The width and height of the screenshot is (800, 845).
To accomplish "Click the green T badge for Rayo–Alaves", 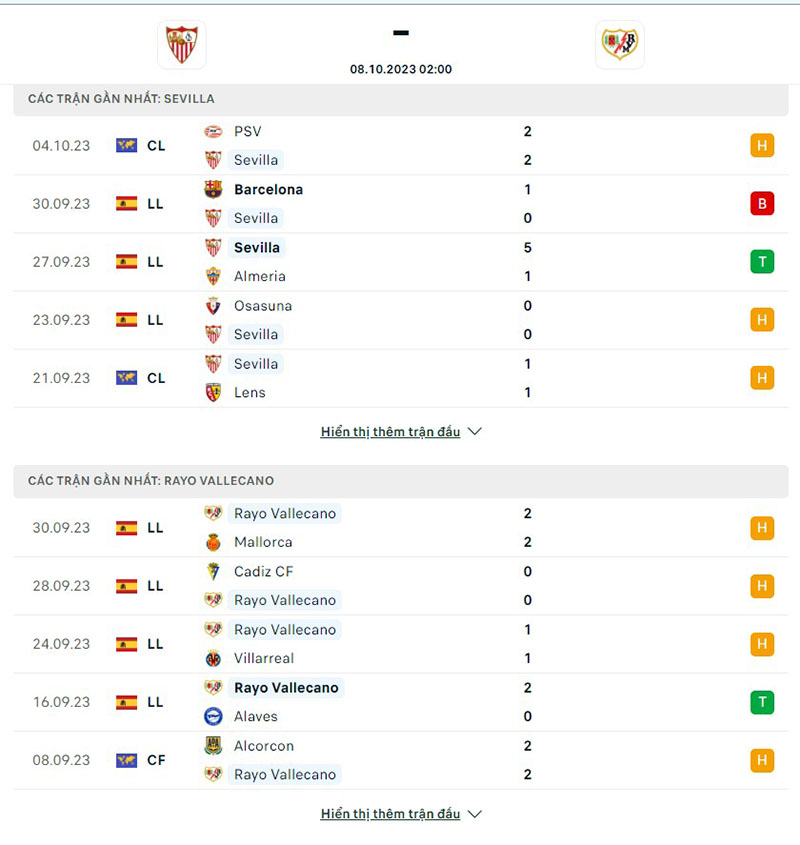I will (762, 702).
